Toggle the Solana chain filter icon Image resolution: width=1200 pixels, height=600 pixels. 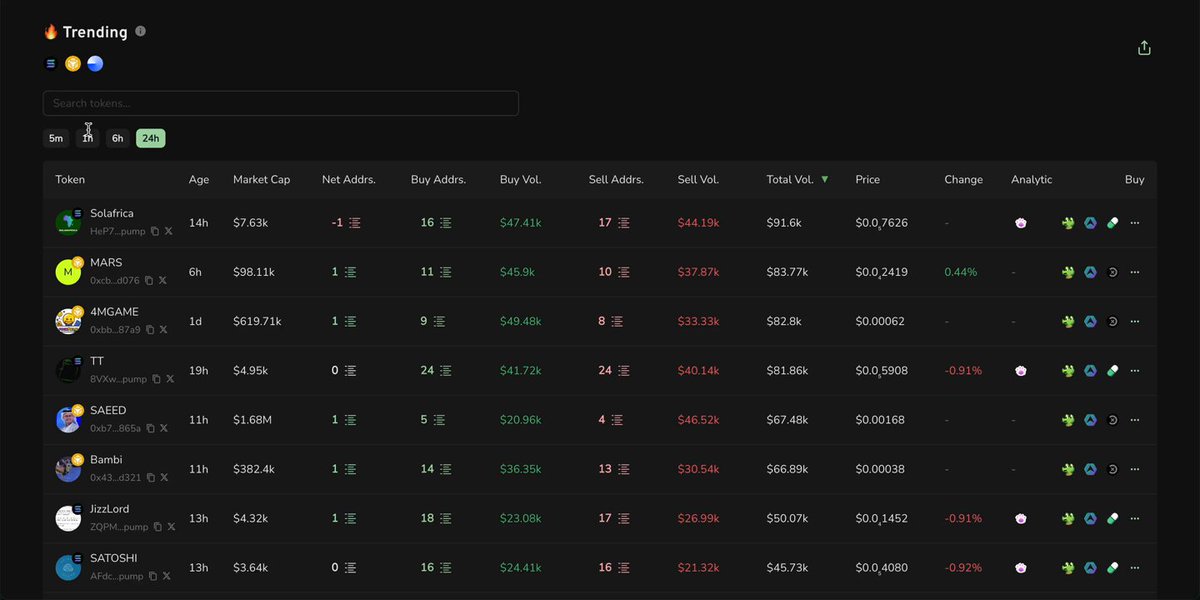51,64
